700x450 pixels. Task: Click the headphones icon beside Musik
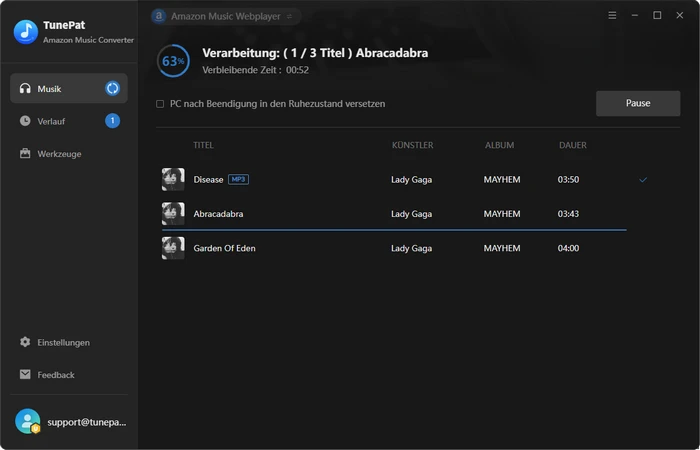click(x=25, y=88)
